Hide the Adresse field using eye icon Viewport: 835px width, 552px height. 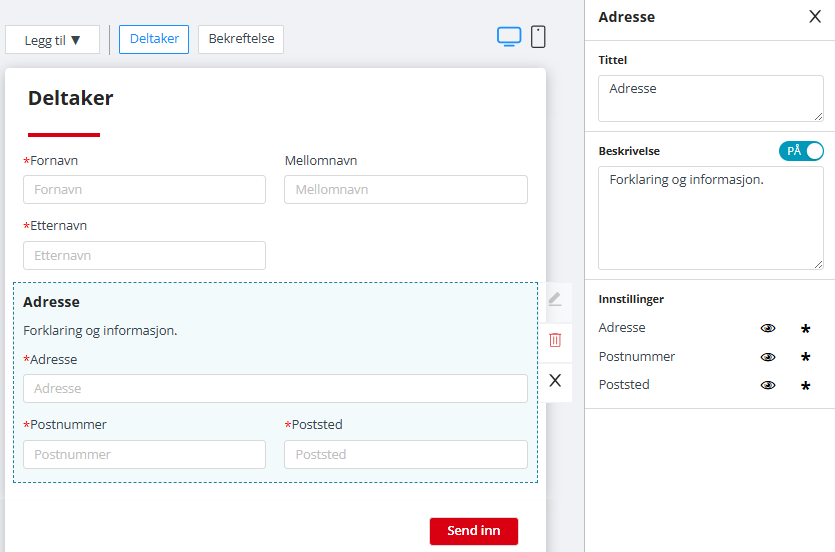(768, 328)
